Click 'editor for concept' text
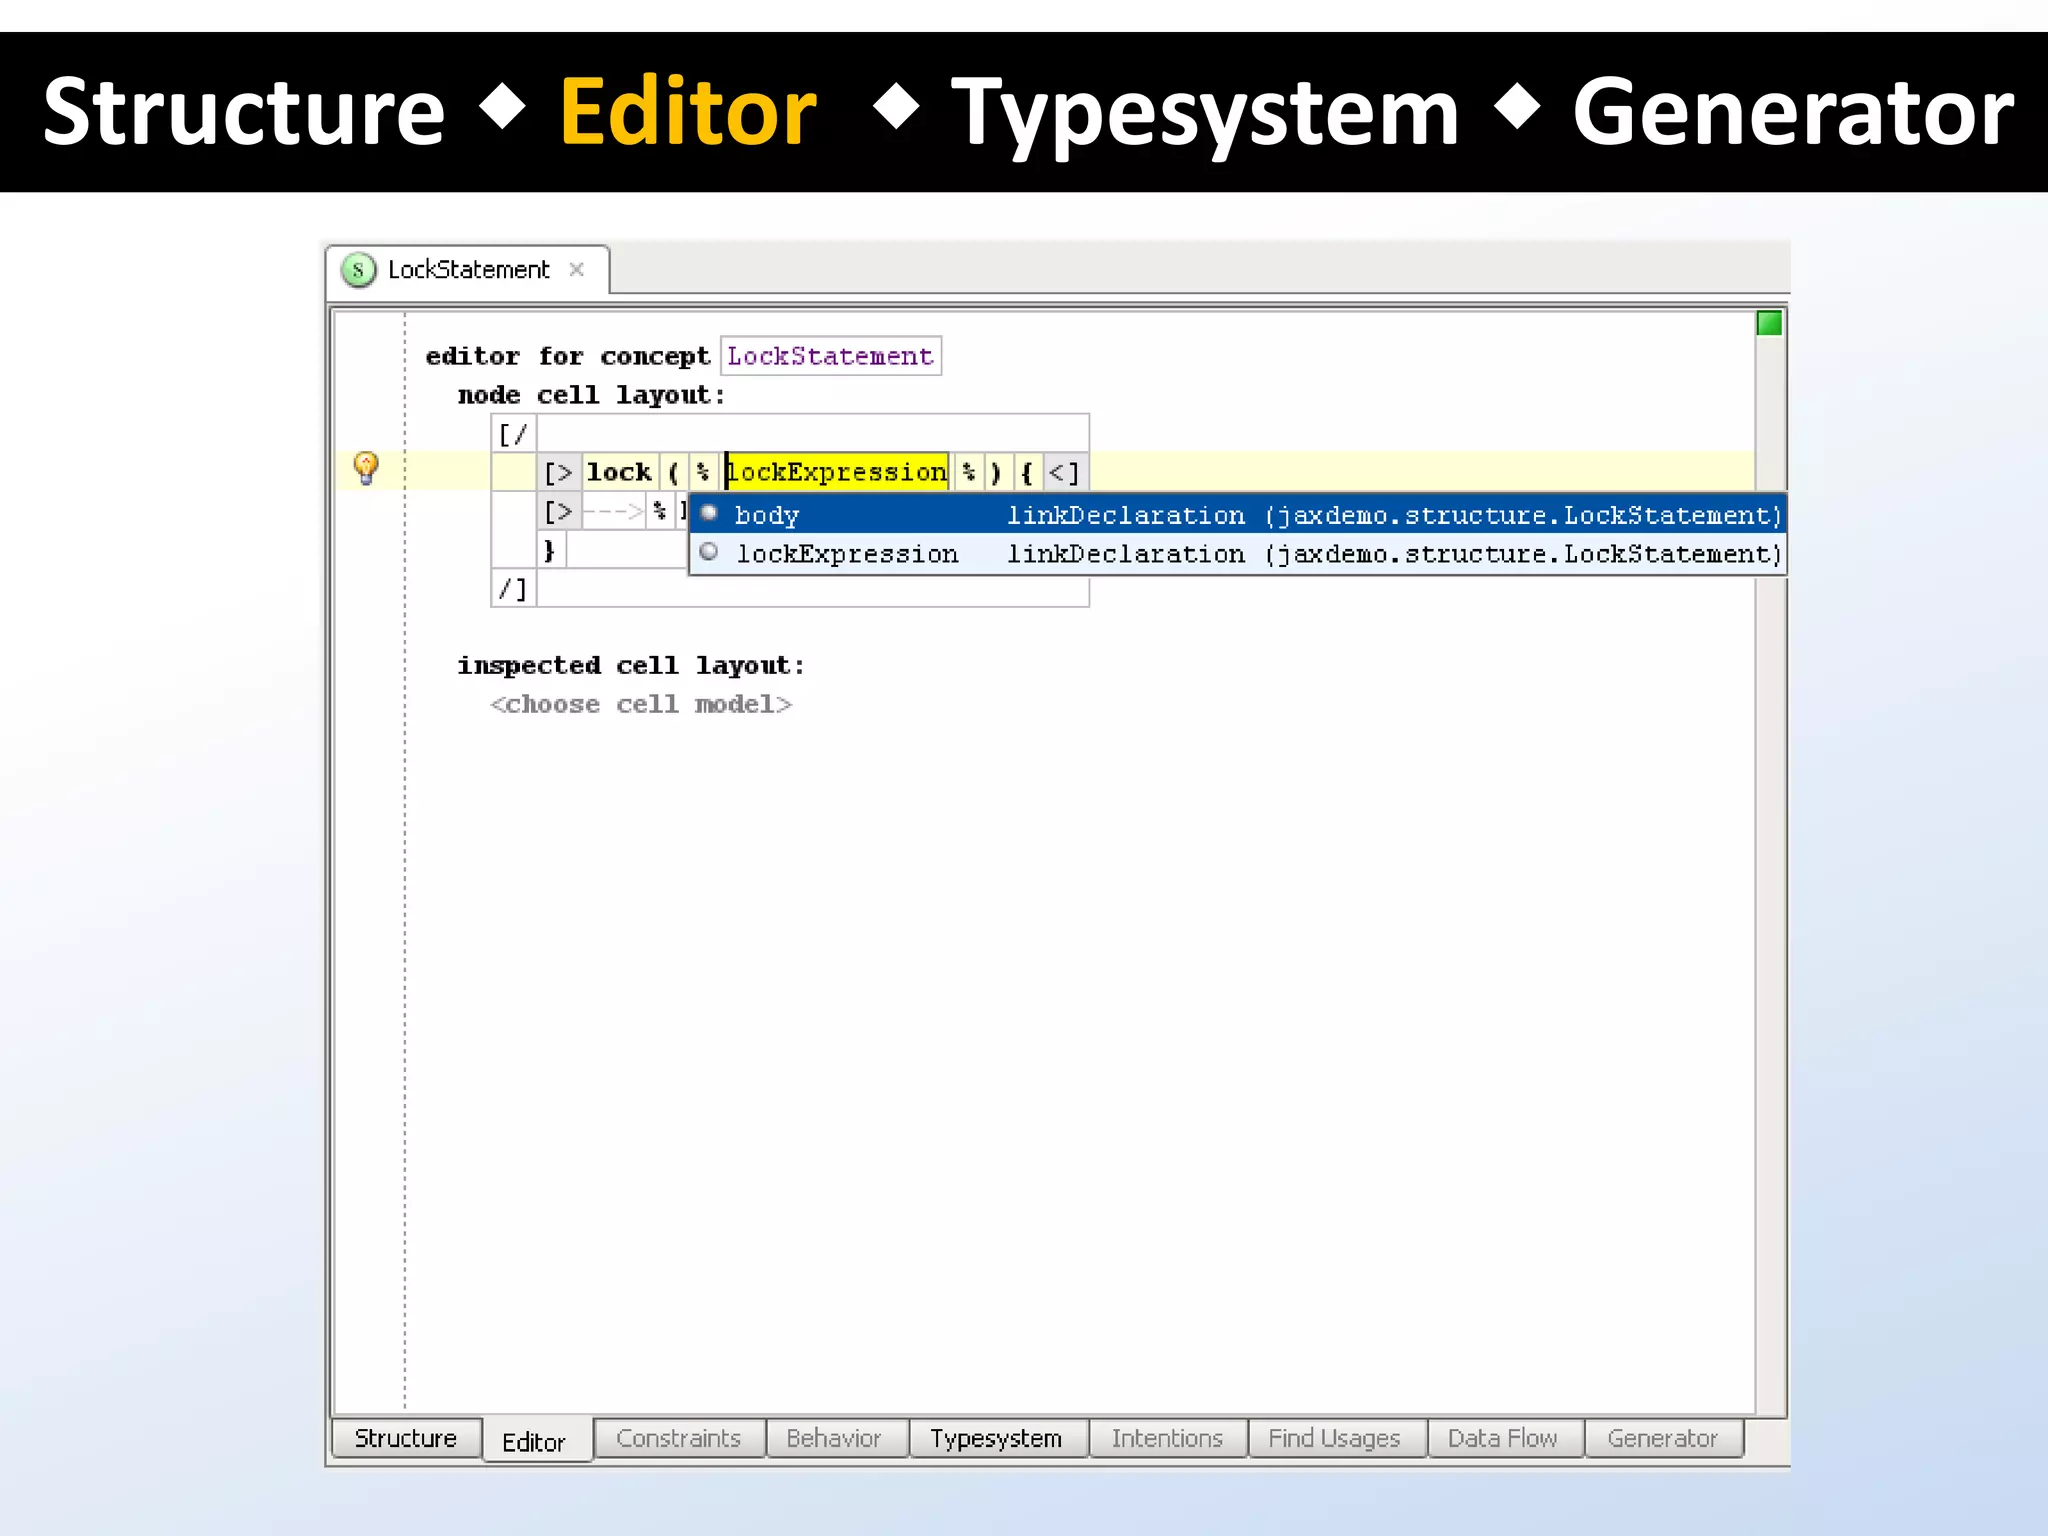Viewport: 2048px width, 1536px height. pyautogui.click(x=567, y=356)
